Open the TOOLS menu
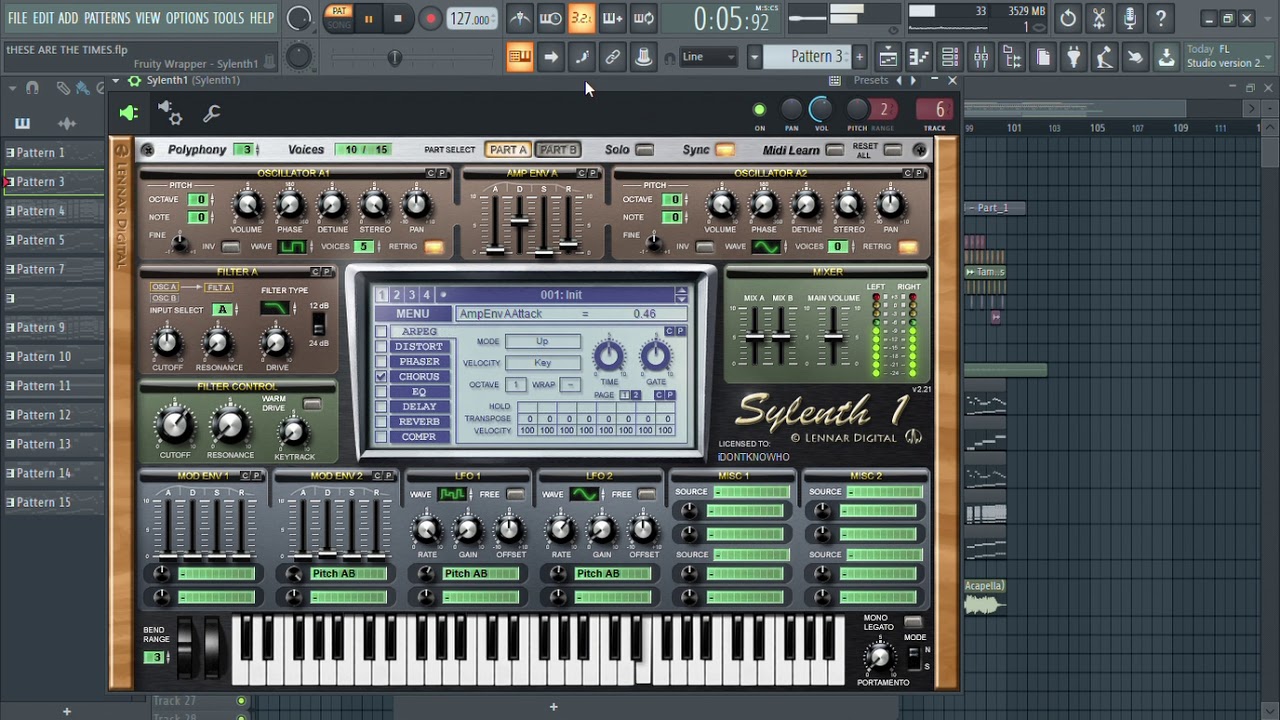 [228, 18]
